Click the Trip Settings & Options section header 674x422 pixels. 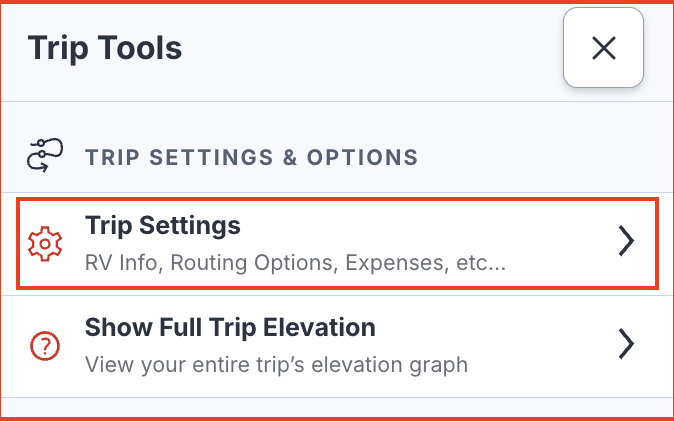pos(251,157)
